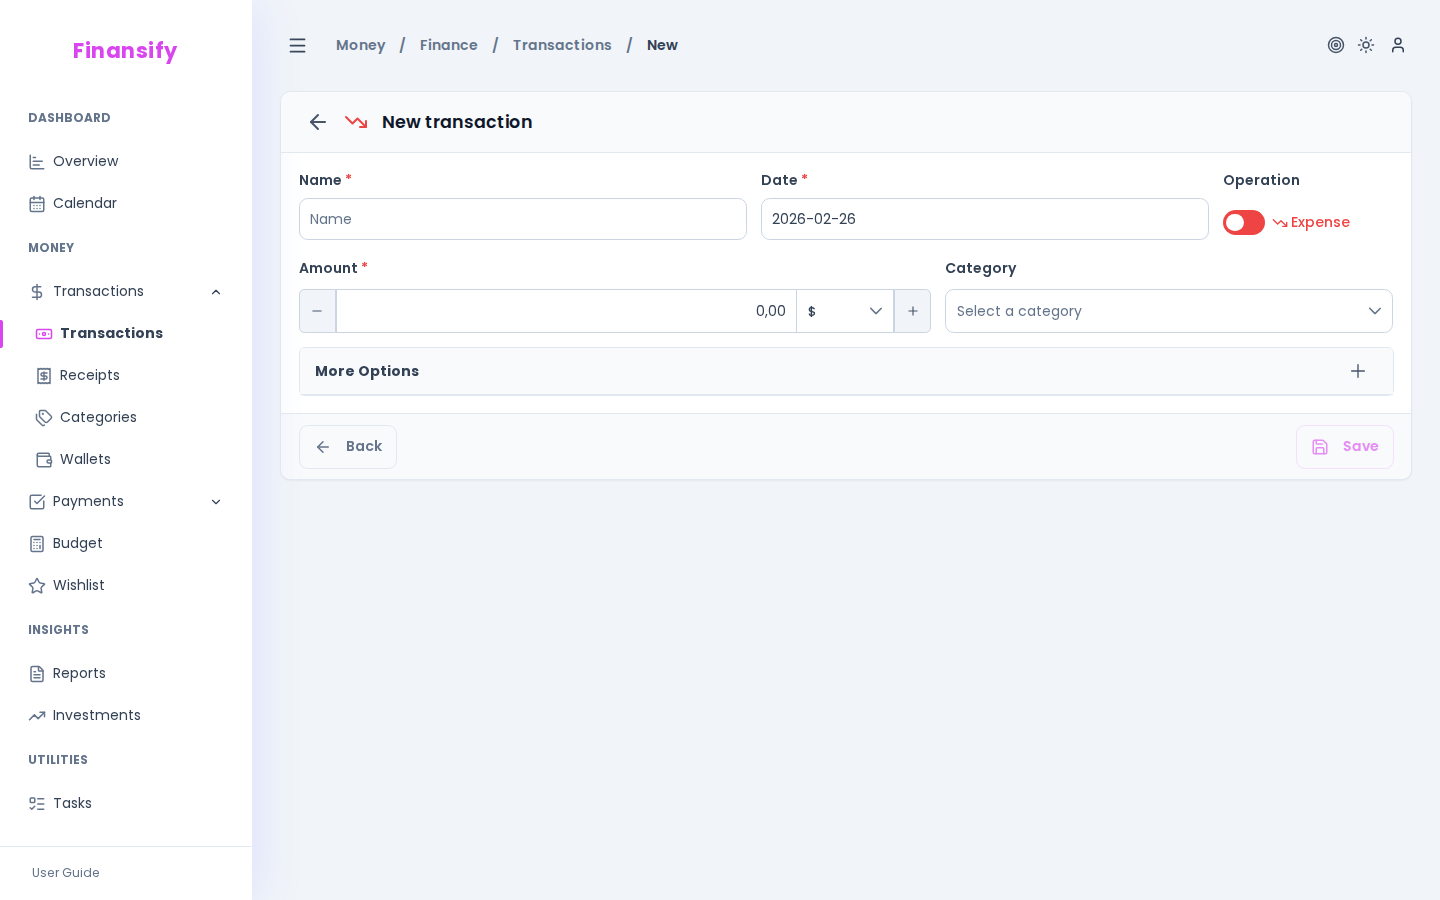Select the Categories tag icon in sidebar
This screenshot has height=900, width=1440.
44,417
